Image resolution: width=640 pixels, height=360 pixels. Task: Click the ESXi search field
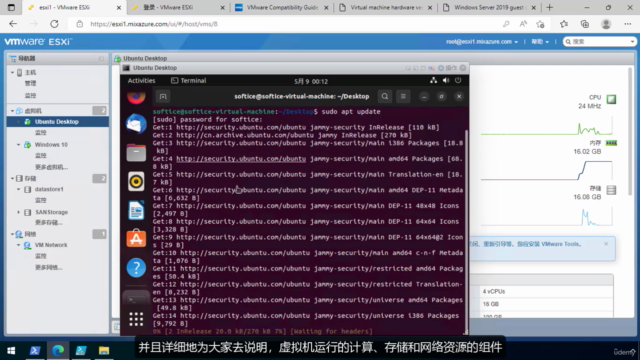[599, 42]
